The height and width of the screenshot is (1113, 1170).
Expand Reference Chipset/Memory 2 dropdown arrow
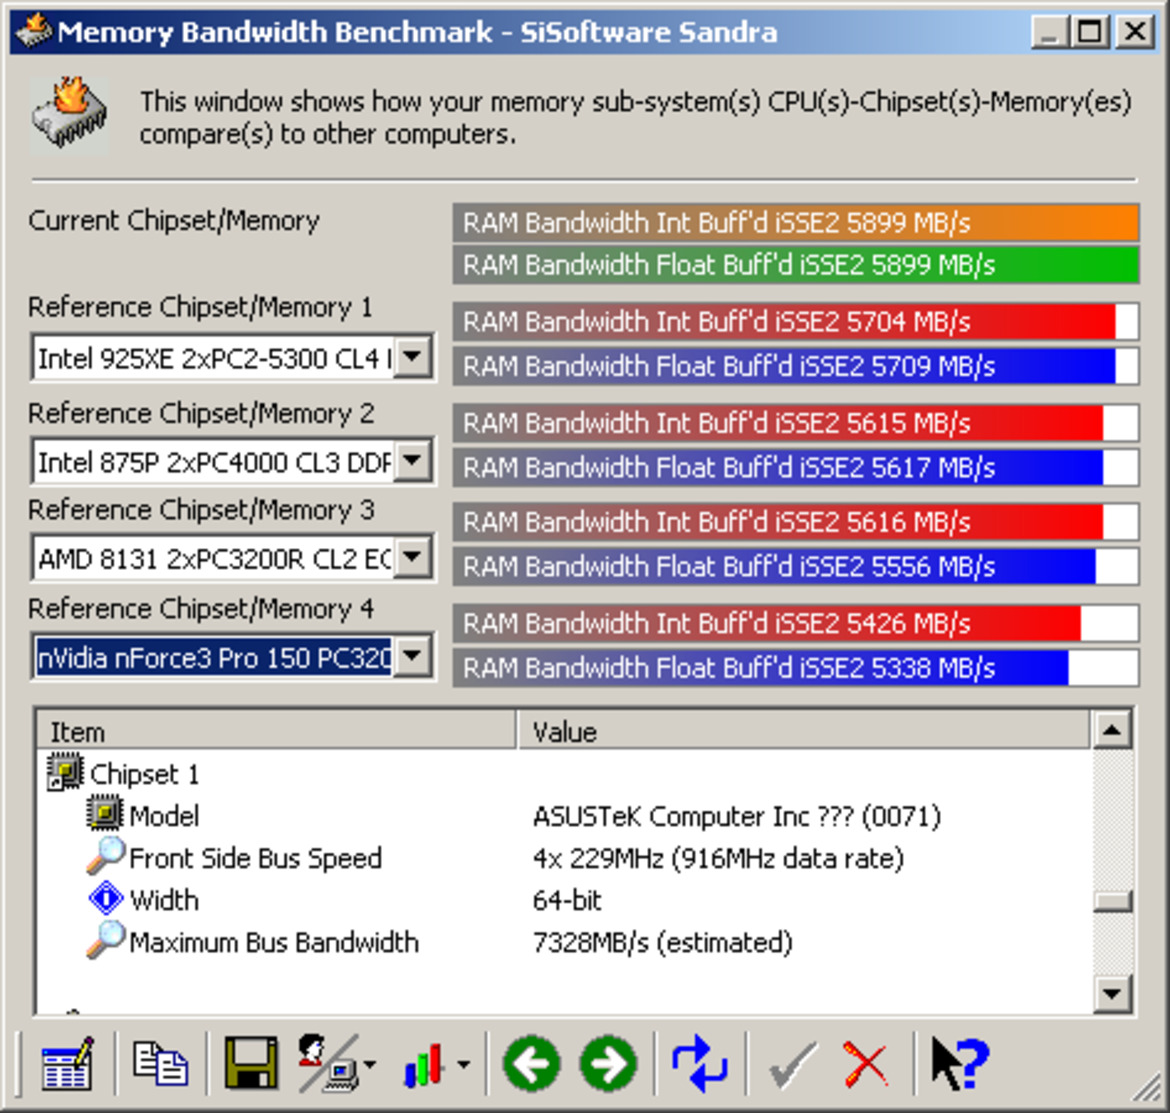click(x=413, y=461)
